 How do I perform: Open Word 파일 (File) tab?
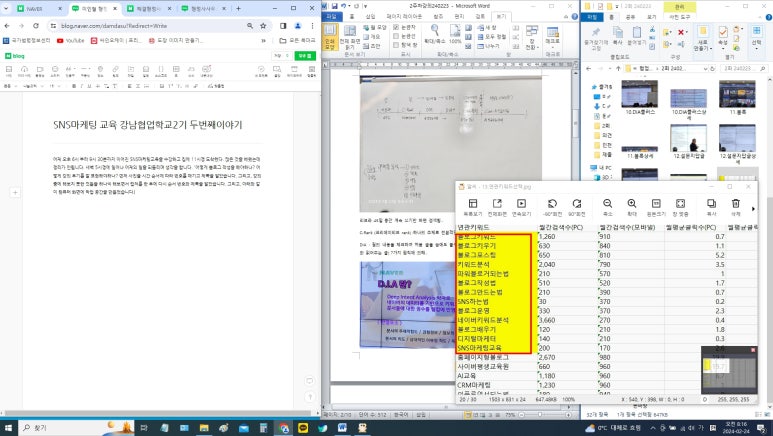click(332, 17)
